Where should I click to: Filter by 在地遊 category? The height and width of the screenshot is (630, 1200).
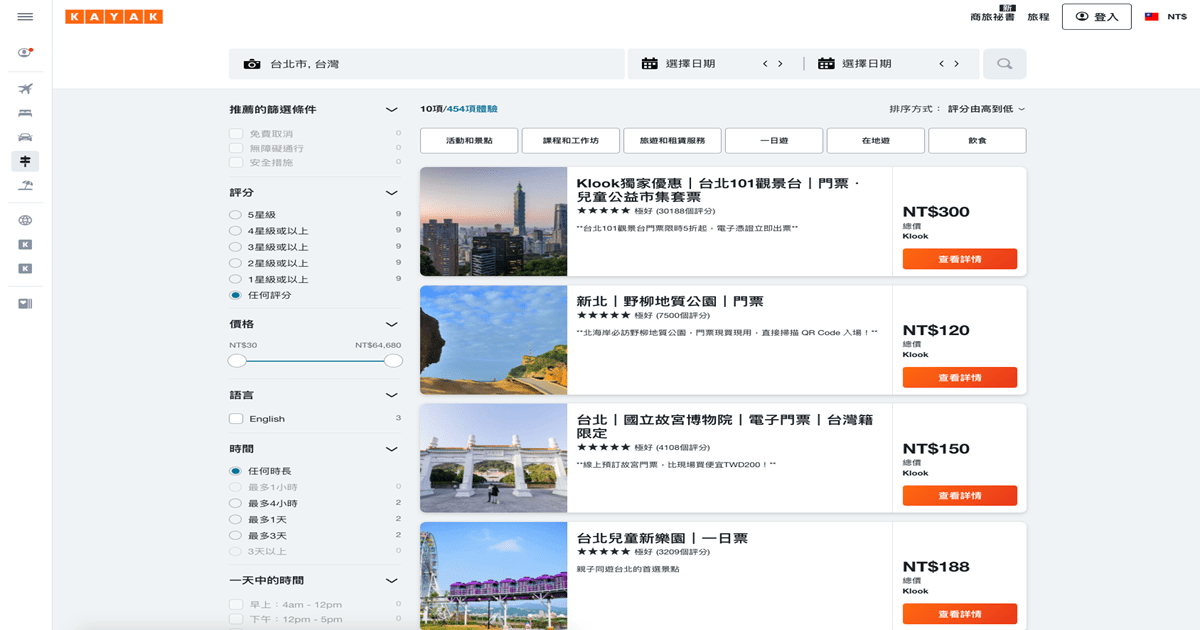coord(876,141)
